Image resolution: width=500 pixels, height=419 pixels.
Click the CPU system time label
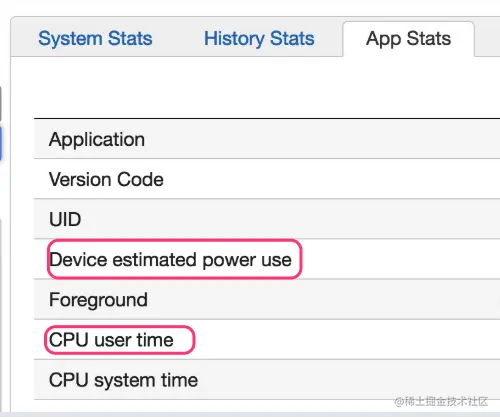click(x=123, y=380)
